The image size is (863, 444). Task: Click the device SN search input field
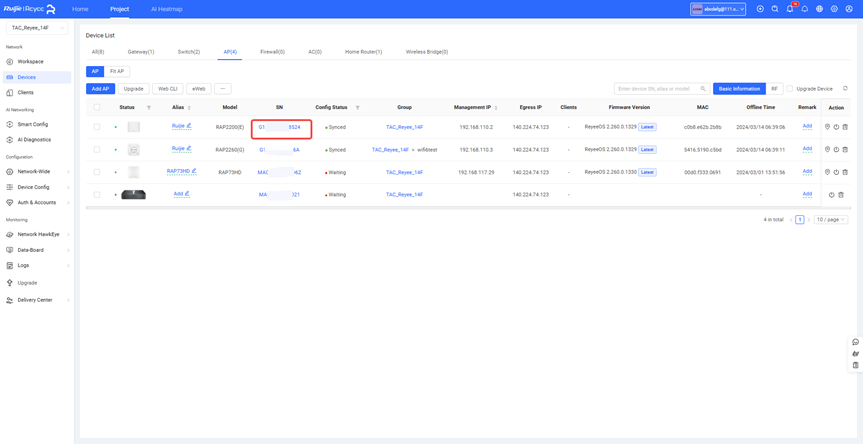click(656, 89)
